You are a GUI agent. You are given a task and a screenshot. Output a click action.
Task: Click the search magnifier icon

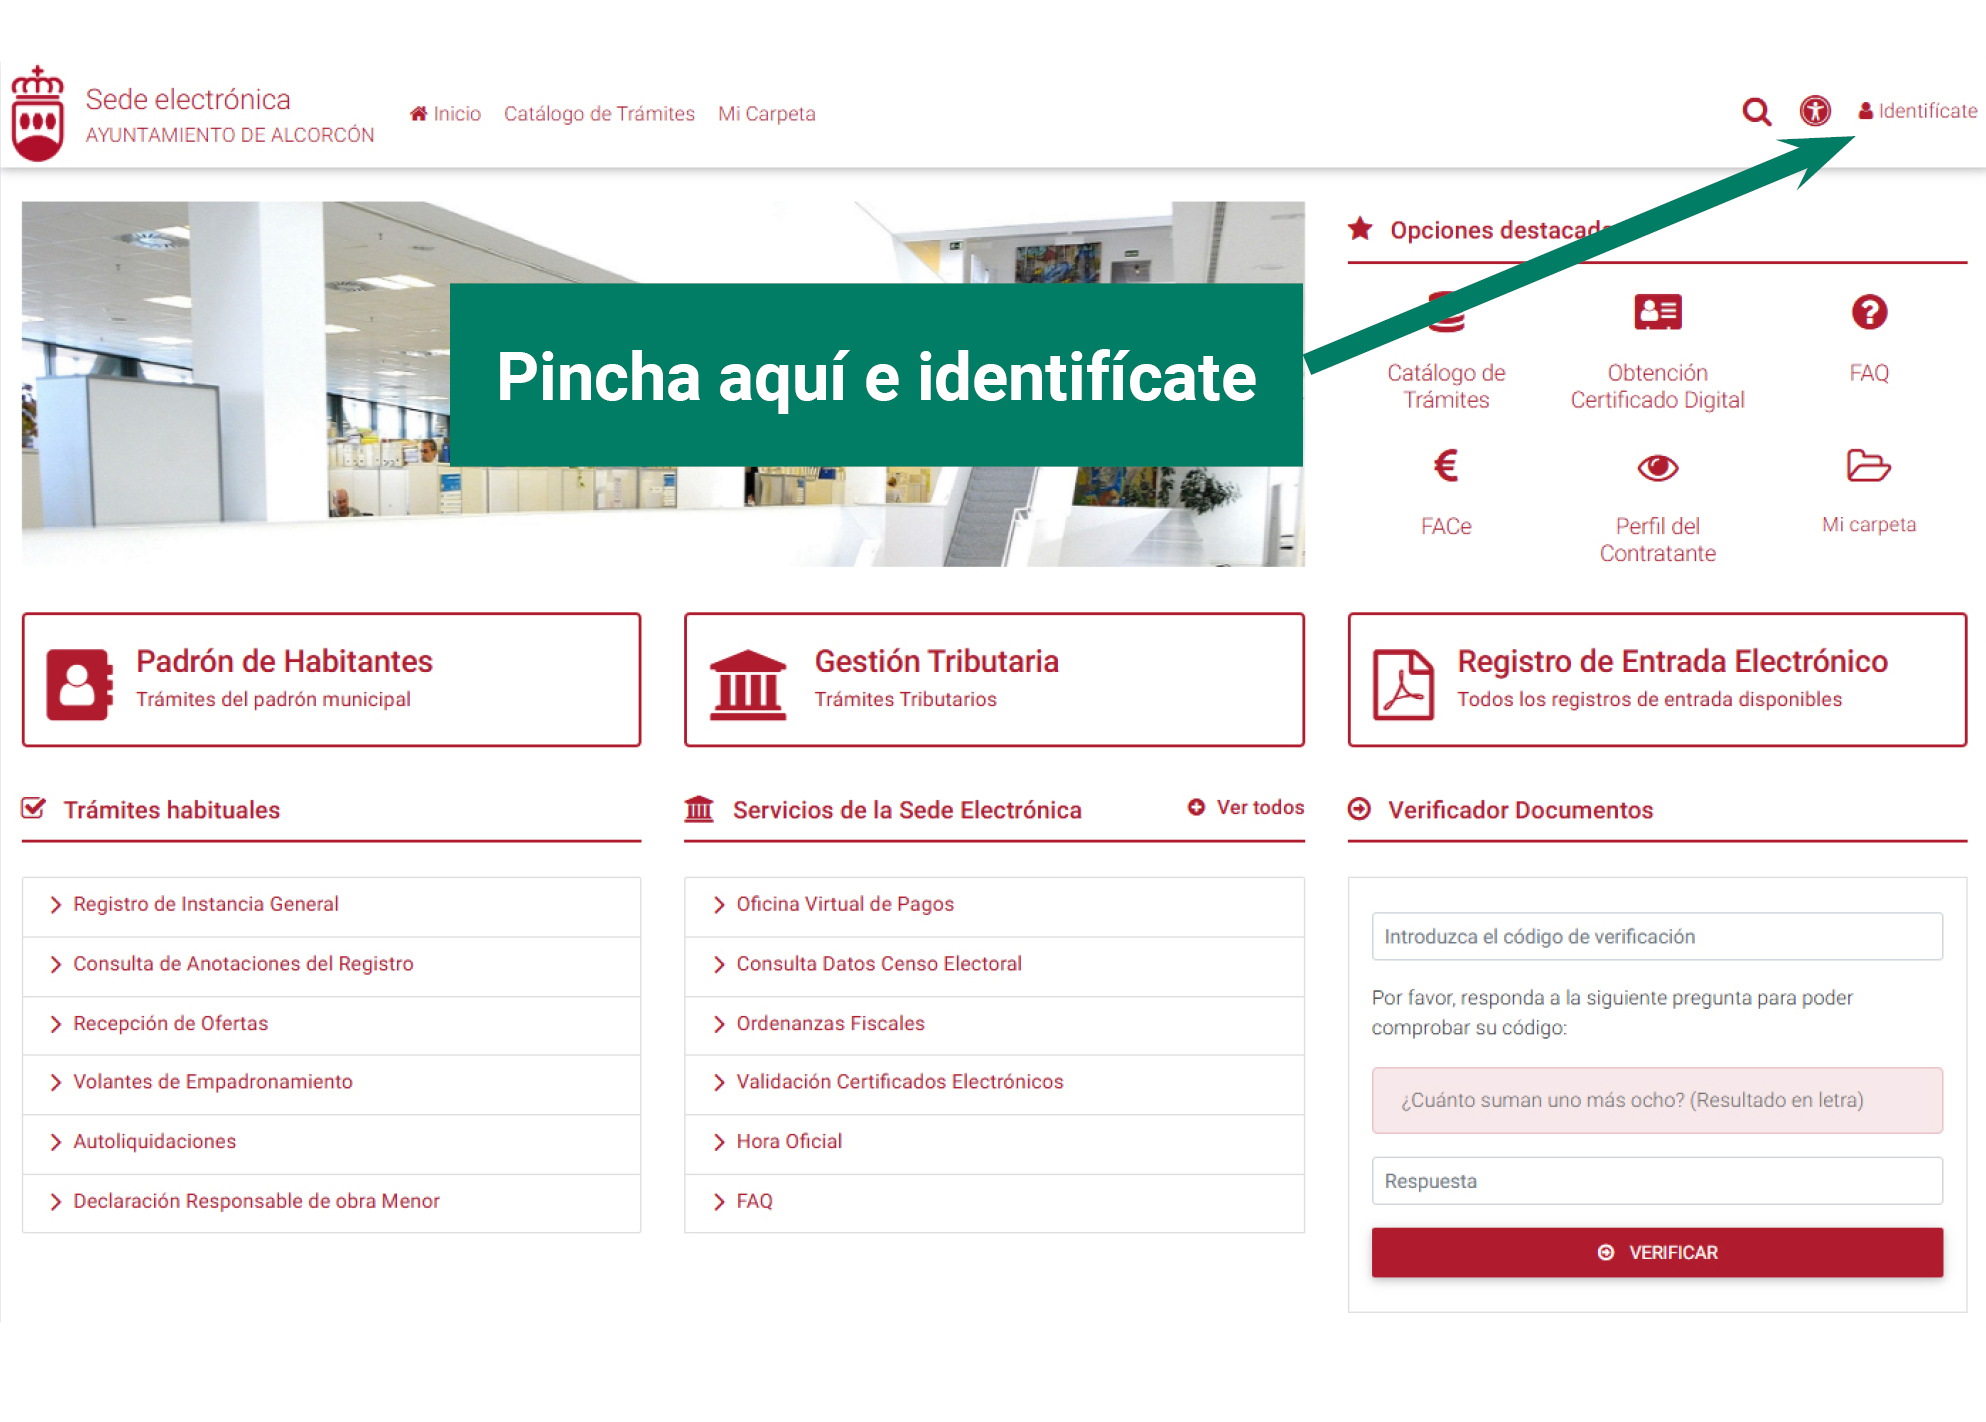coord(1756,111)
